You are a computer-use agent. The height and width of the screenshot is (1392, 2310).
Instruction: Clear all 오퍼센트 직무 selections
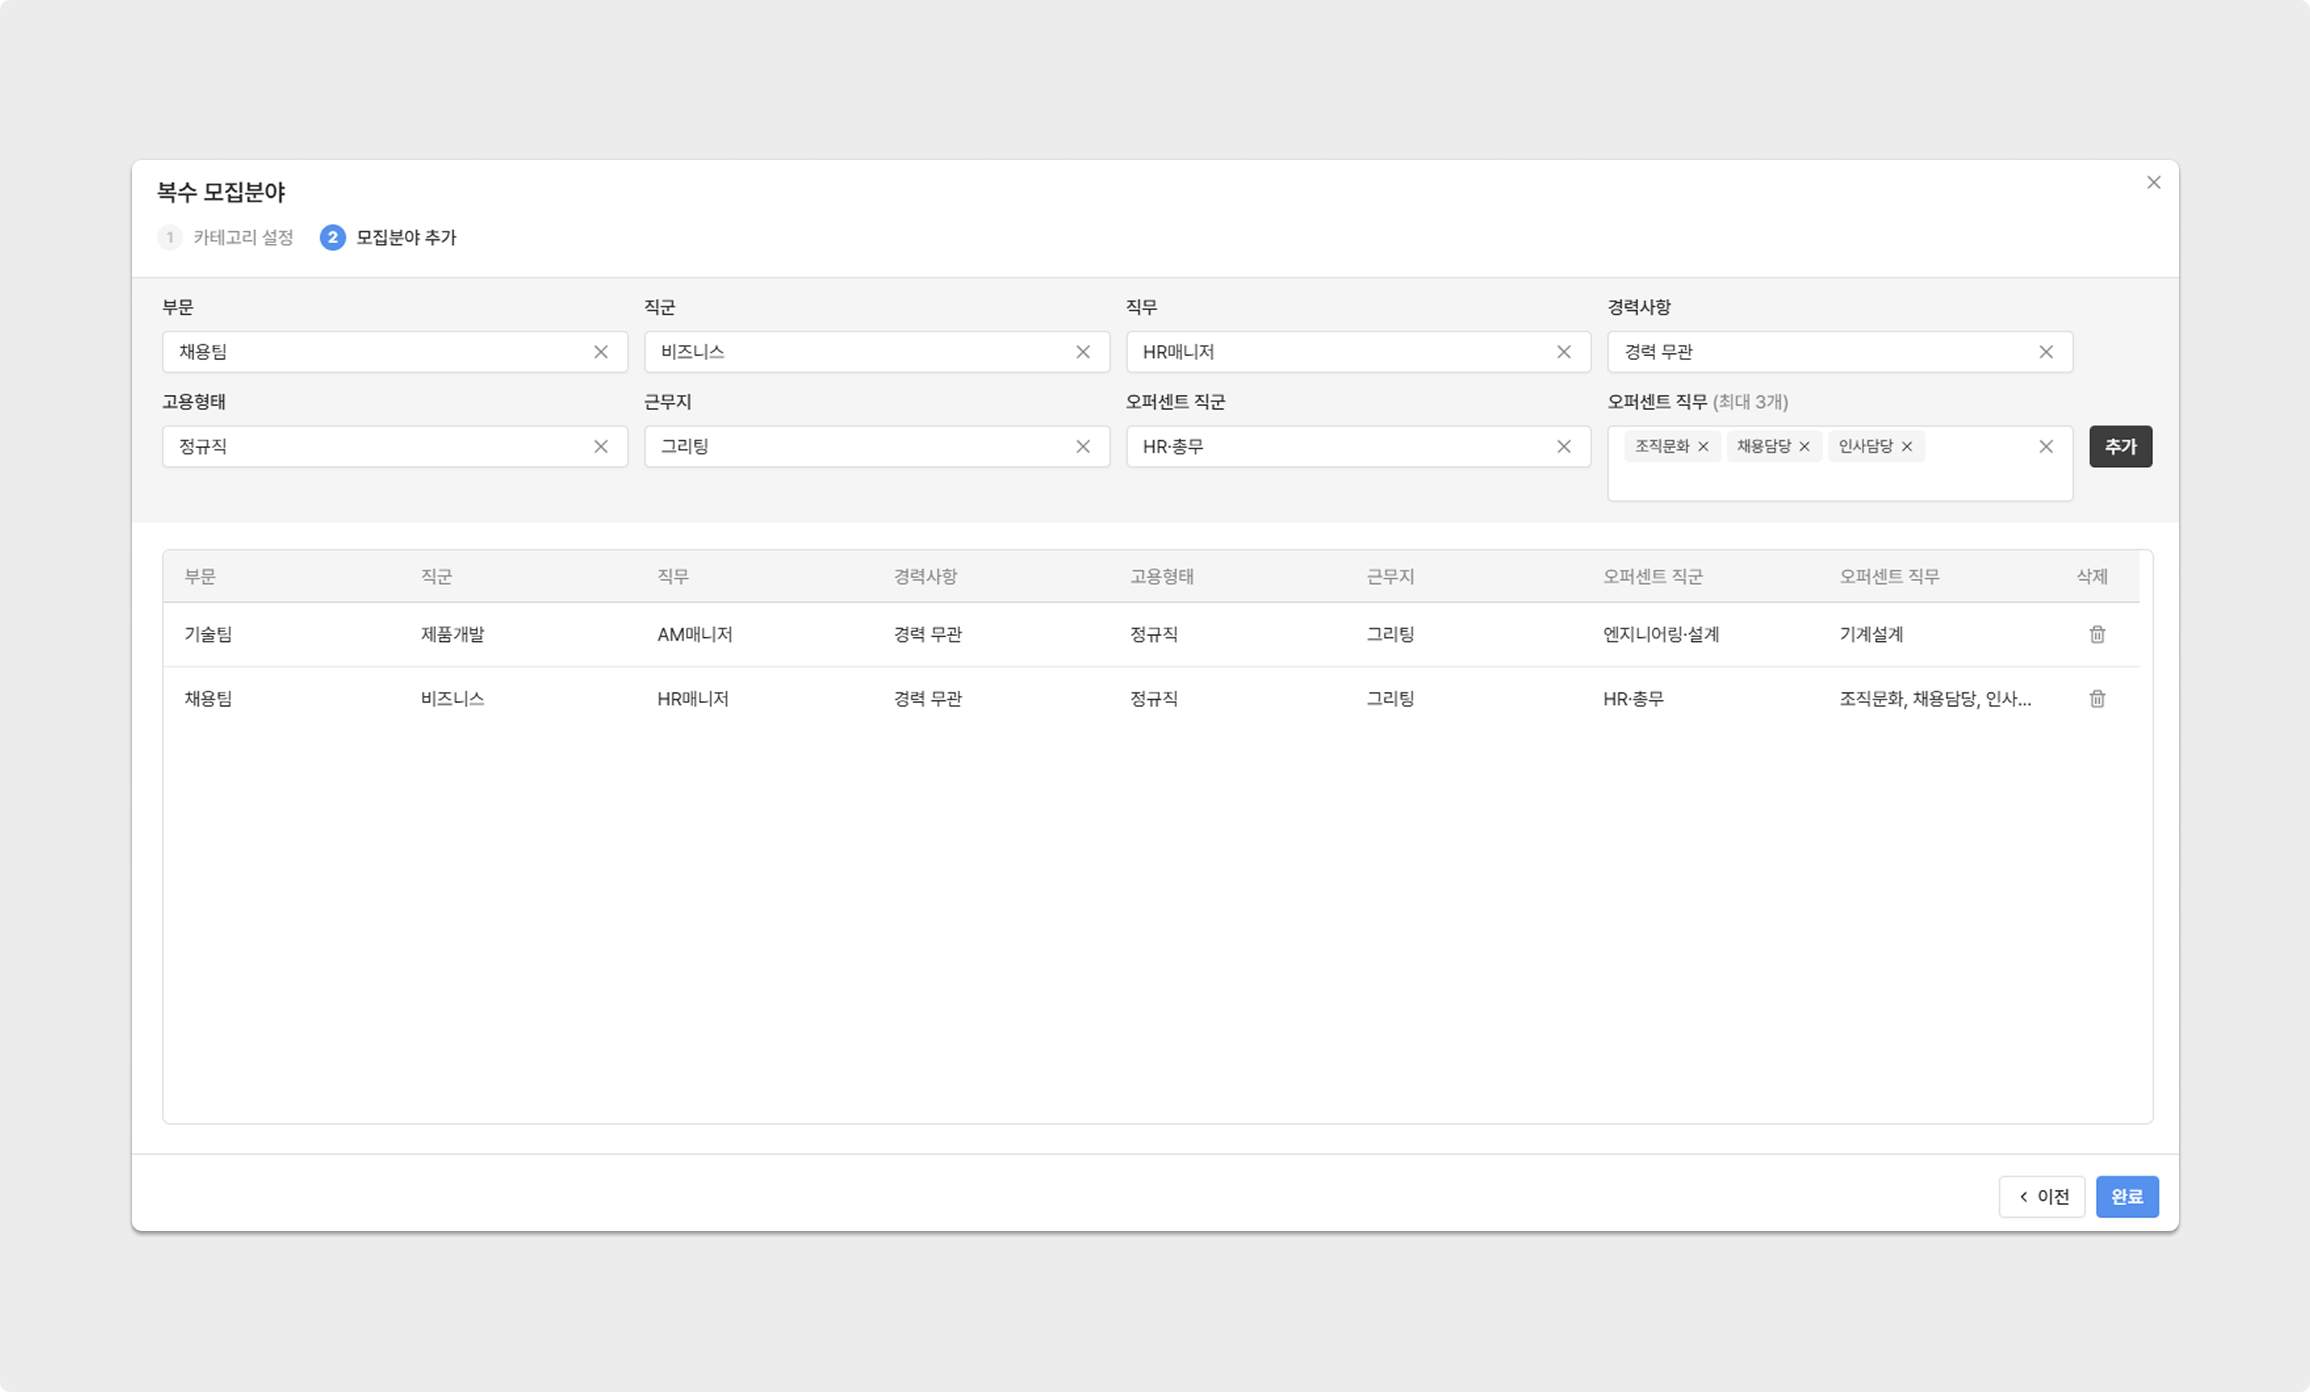[2045, 447]
